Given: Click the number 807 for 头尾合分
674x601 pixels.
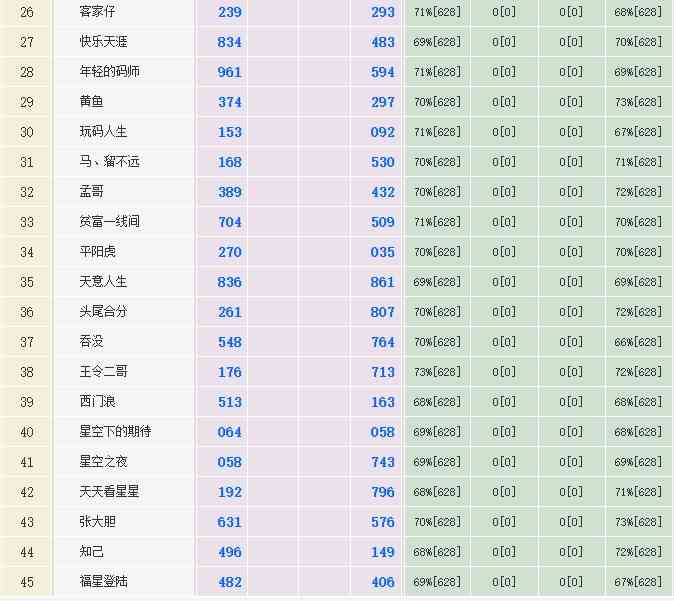Looking at the screenshot, I should [382, 312].
